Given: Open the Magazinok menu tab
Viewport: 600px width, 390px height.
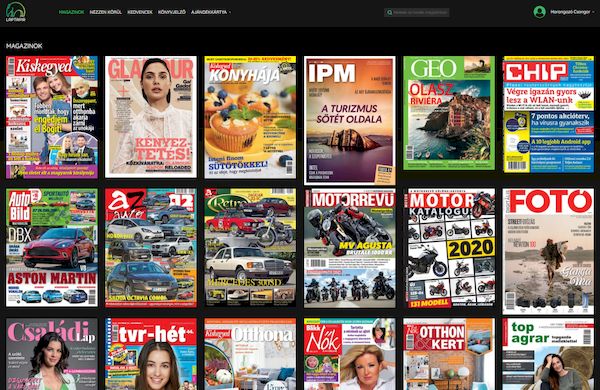Looking at the screenshot, I should point(71,12).
